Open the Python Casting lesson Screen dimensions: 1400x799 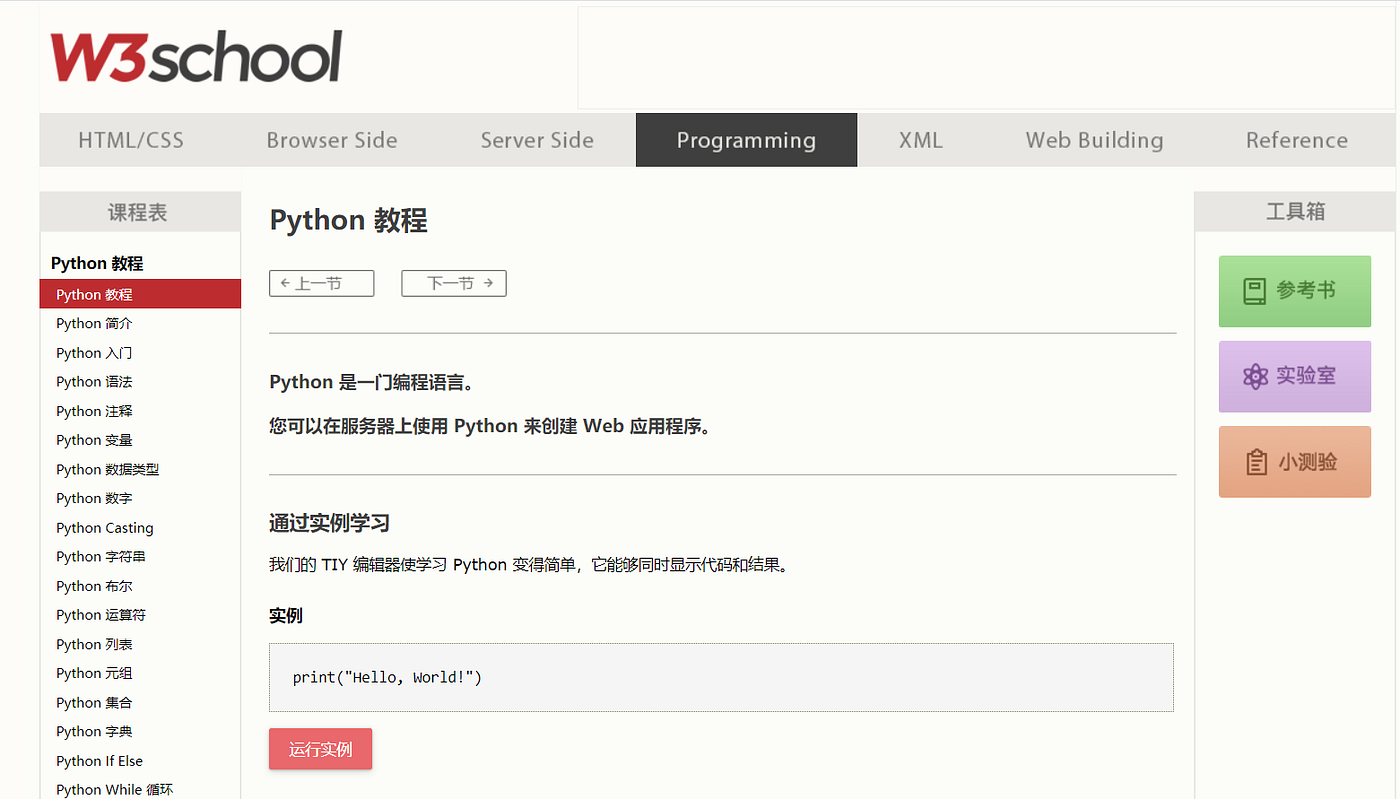(x=104, y=527)
